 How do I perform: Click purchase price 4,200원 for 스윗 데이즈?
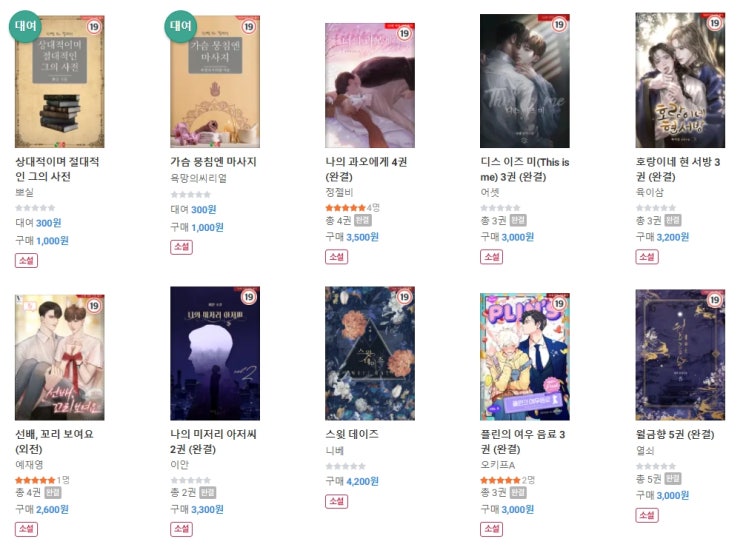click(362, 481)
